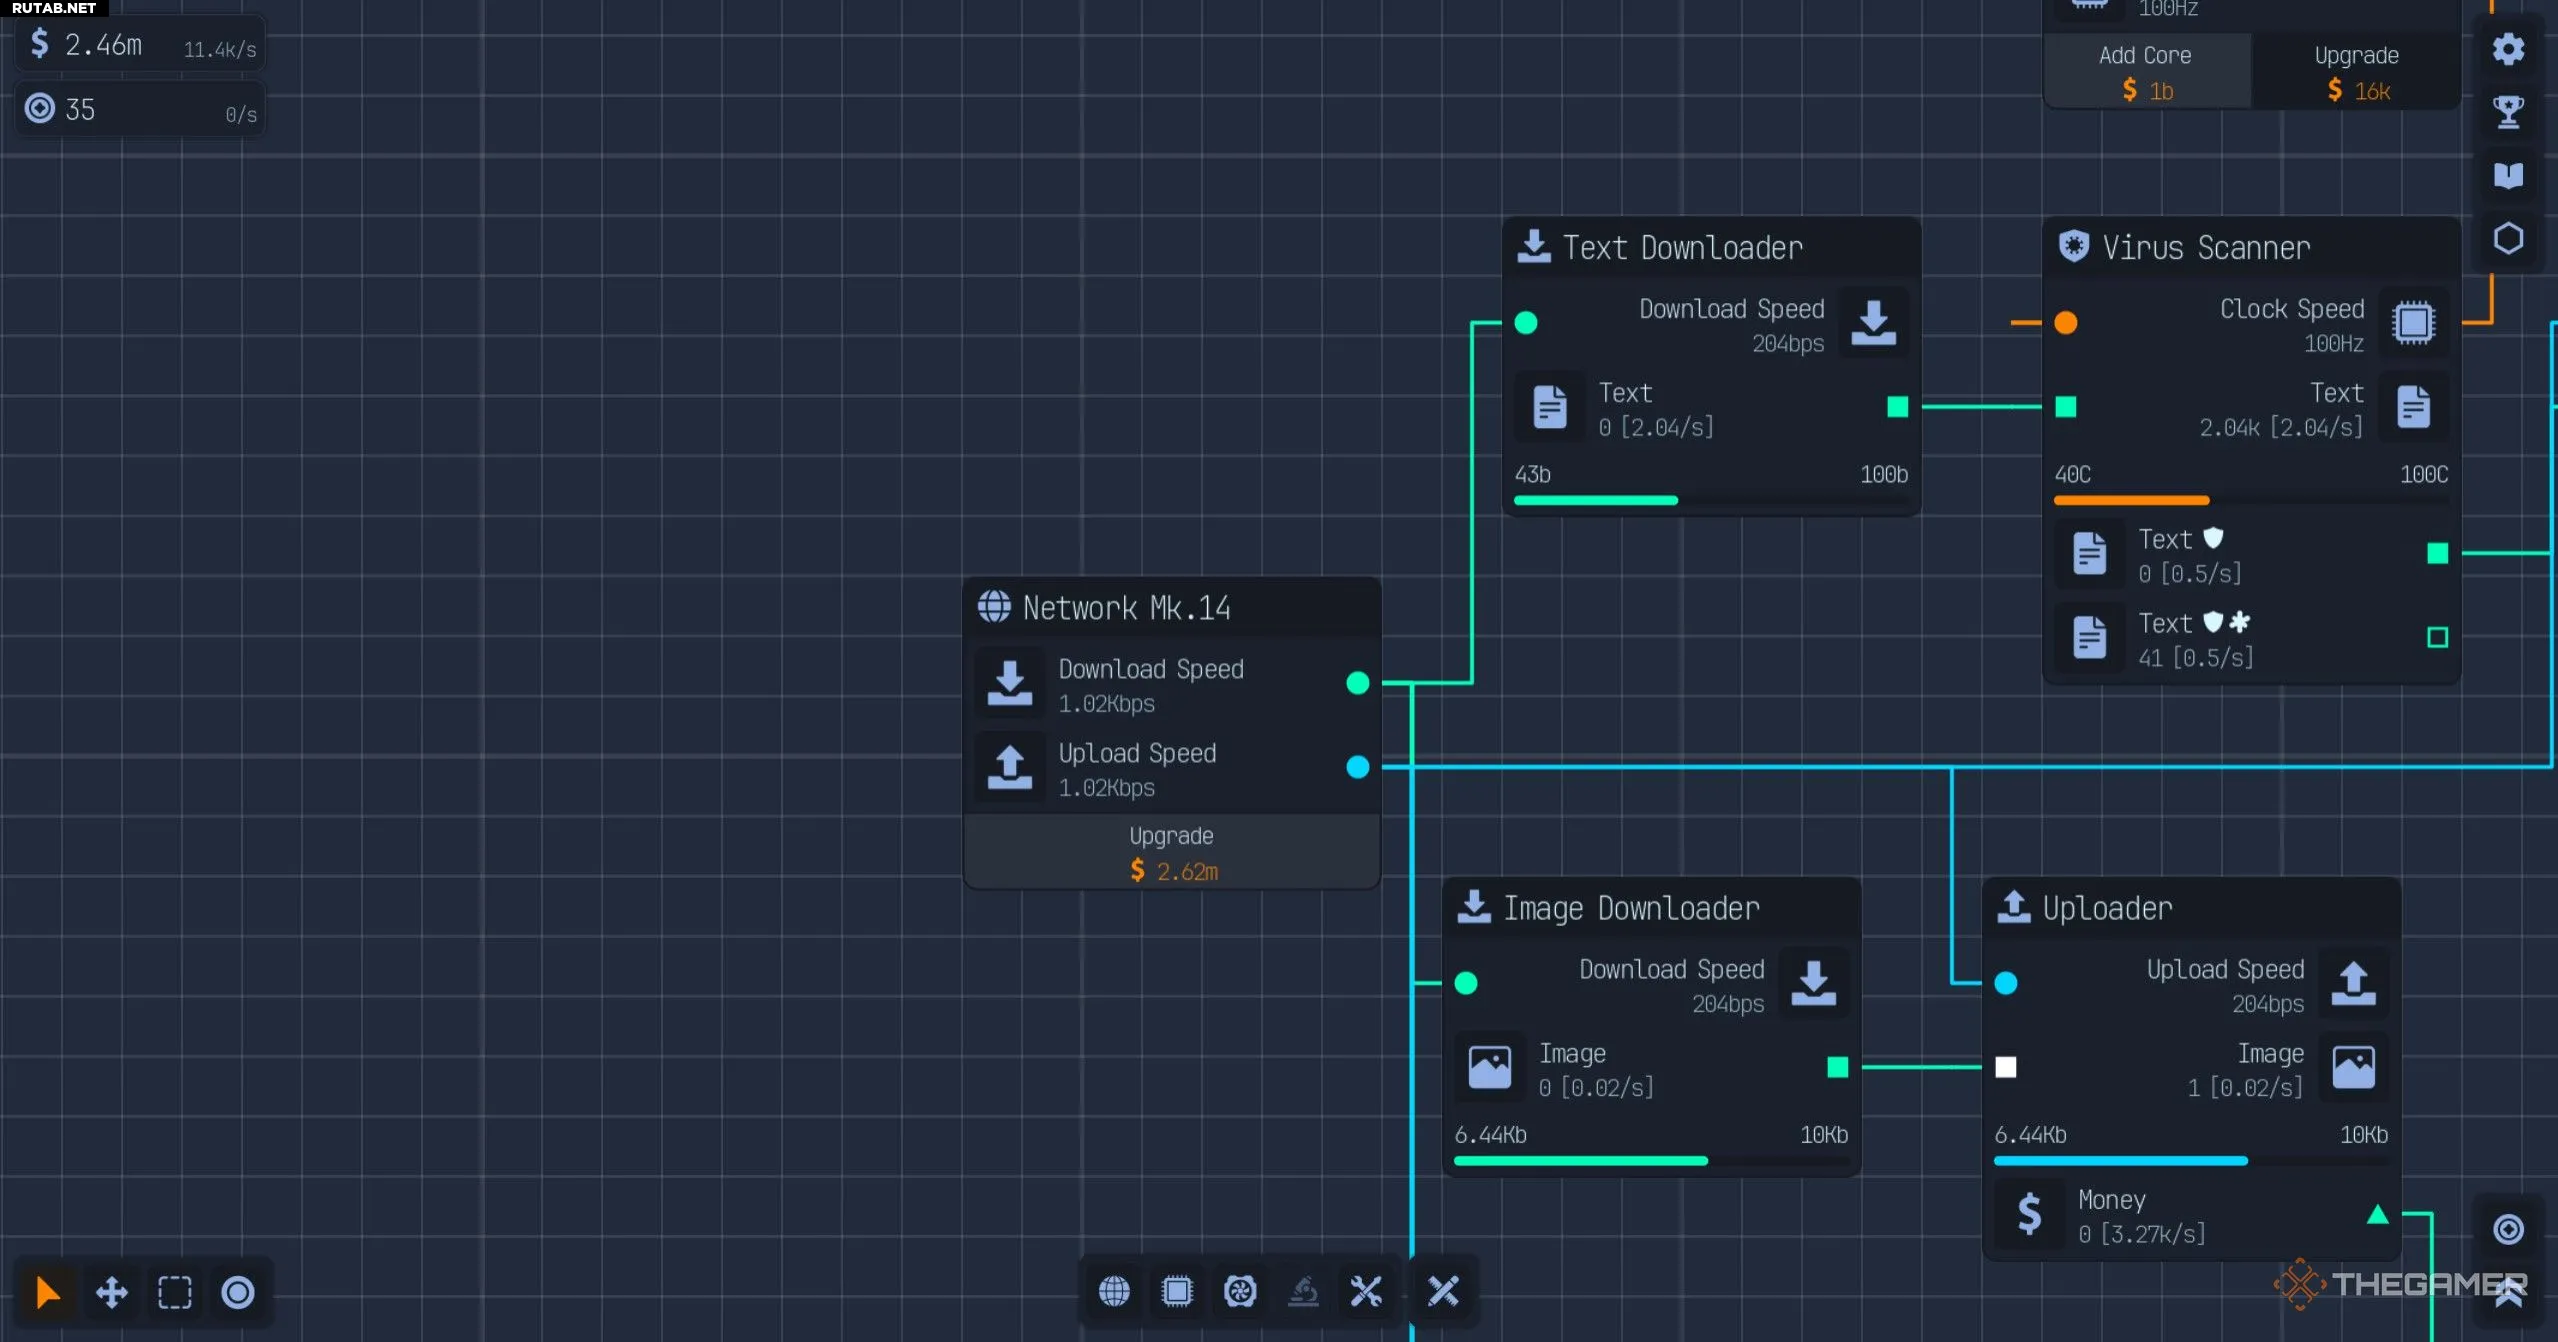Click Add Core button costing $1b
Viewport: 2558px width, 1342px height.
[2146, 72]
